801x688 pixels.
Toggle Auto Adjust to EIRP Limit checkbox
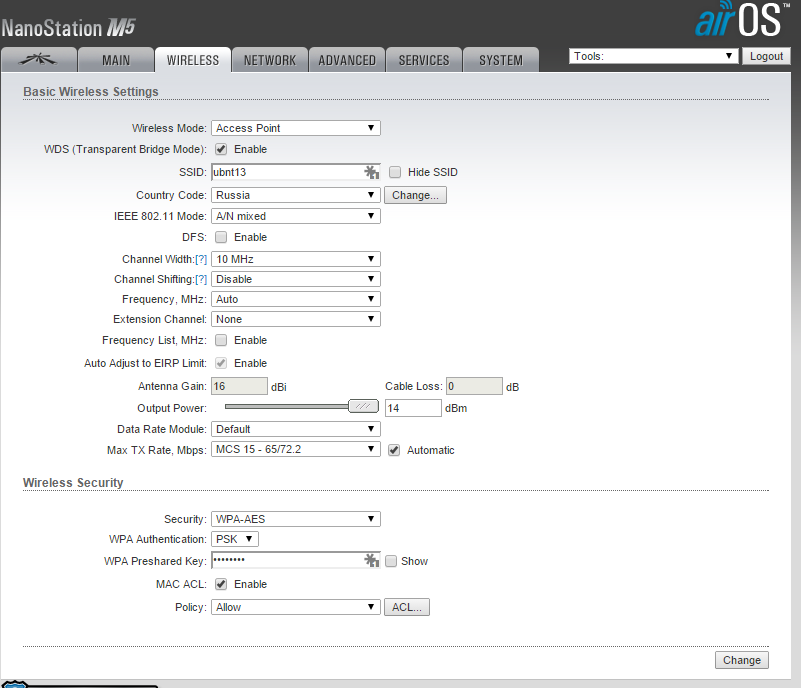pos(221,363)
